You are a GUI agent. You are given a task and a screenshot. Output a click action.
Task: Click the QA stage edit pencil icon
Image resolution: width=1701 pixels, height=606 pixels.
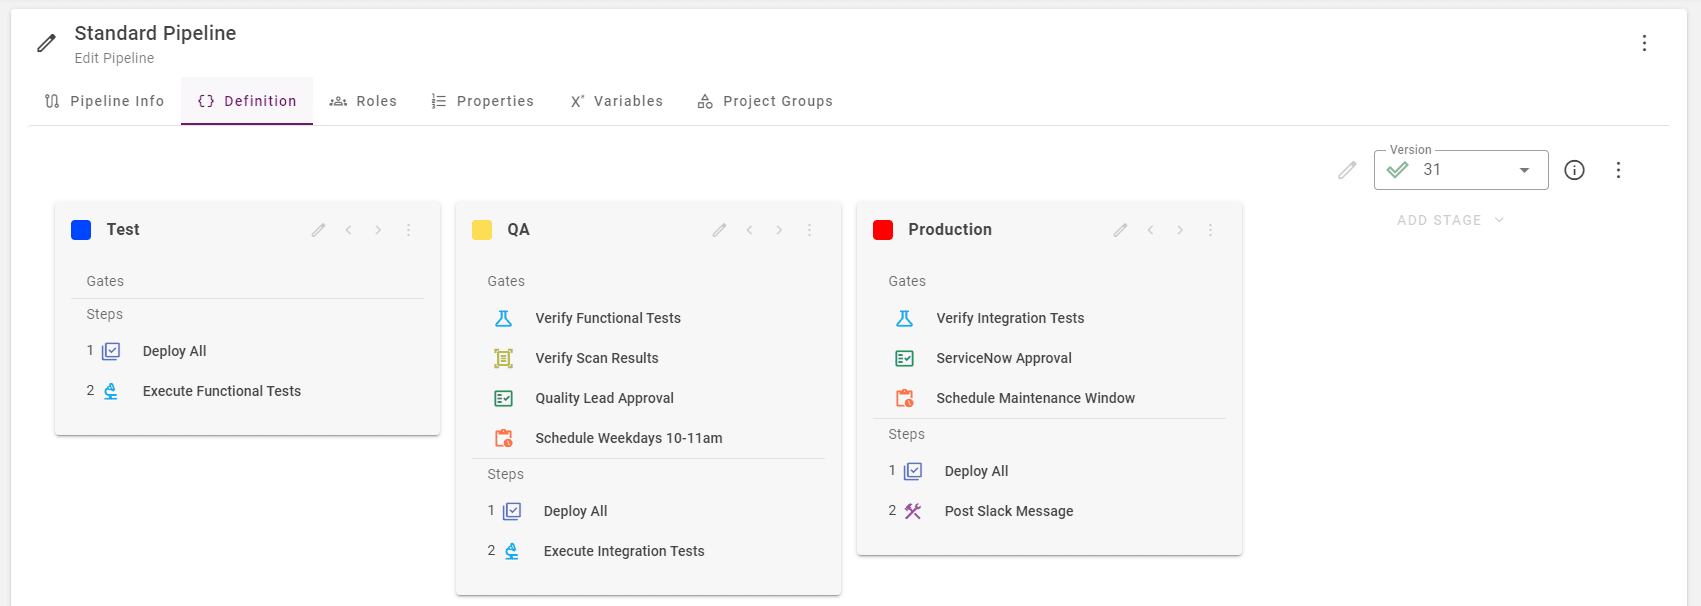(x=719, y=230)
